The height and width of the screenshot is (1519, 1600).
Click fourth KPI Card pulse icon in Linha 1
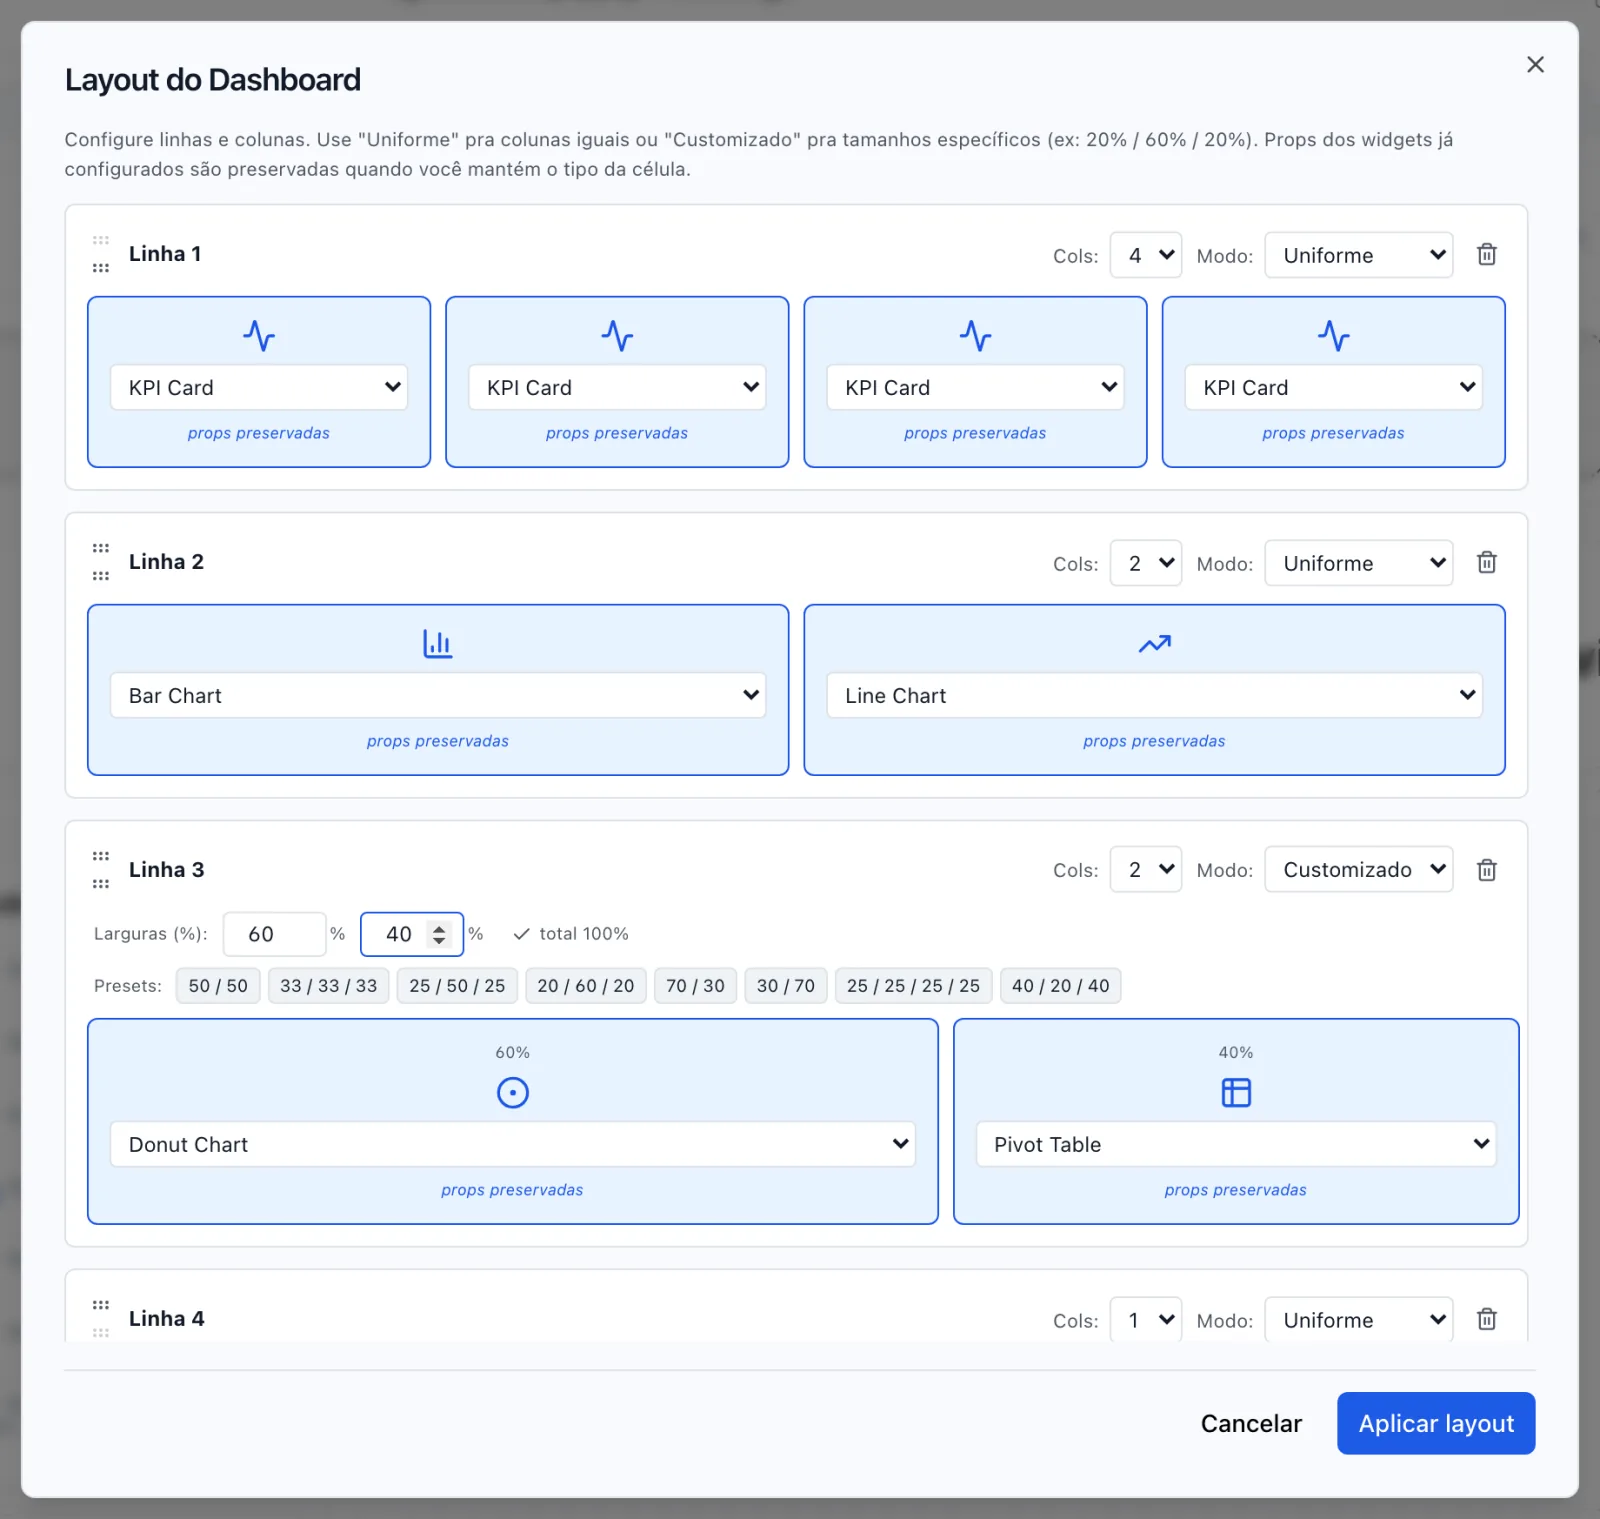1333,336
